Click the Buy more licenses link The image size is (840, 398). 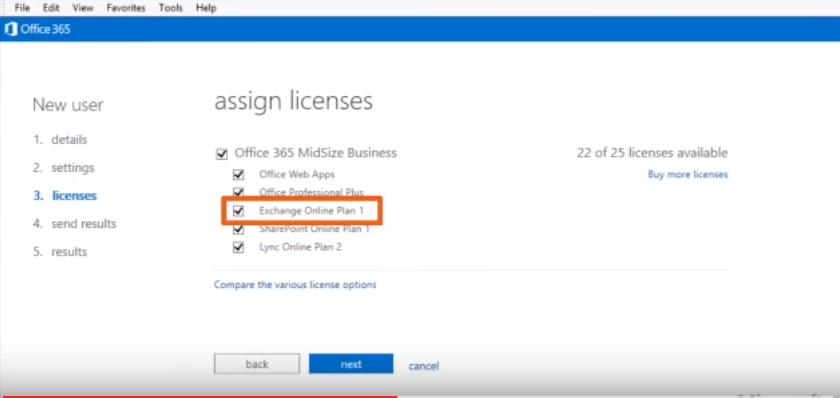point(688,175)
